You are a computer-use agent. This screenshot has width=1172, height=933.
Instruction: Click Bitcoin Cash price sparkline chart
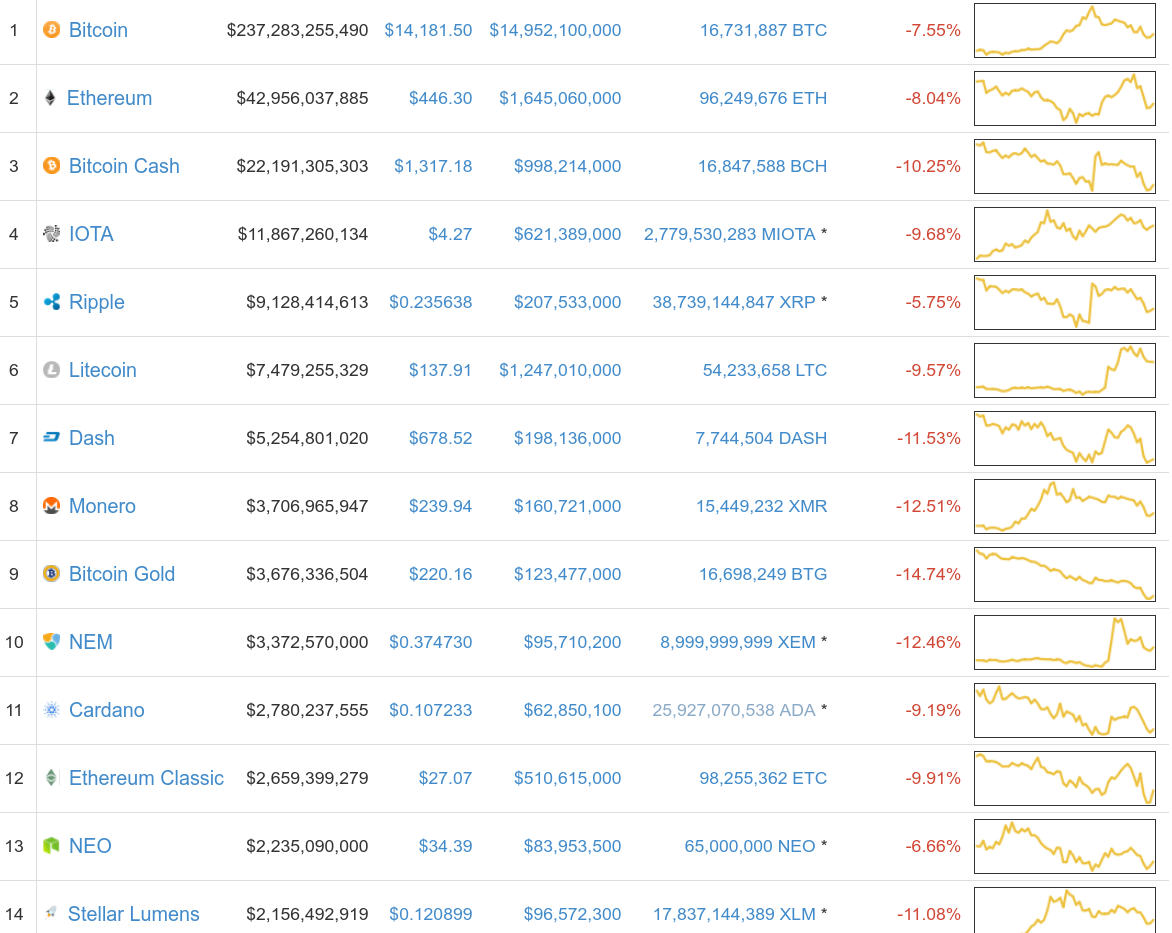(1065, 167)
